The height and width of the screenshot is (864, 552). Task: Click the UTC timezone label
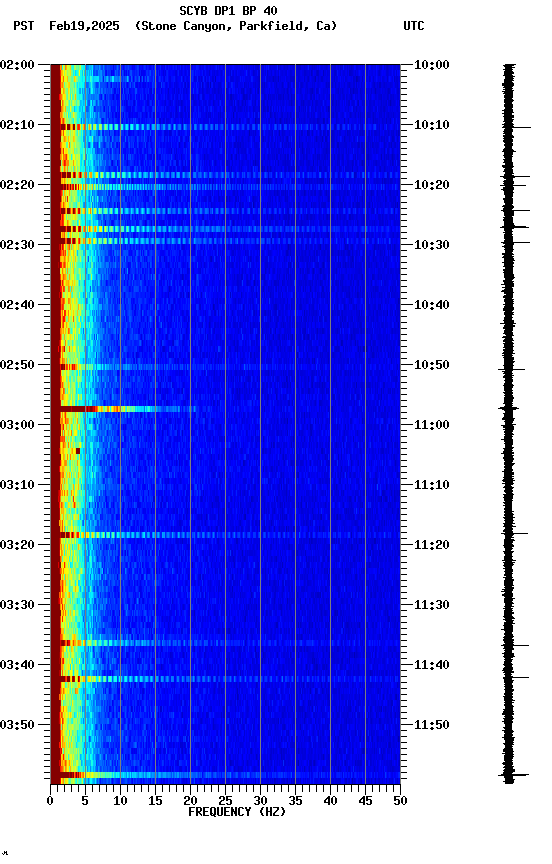click(414, 26)
